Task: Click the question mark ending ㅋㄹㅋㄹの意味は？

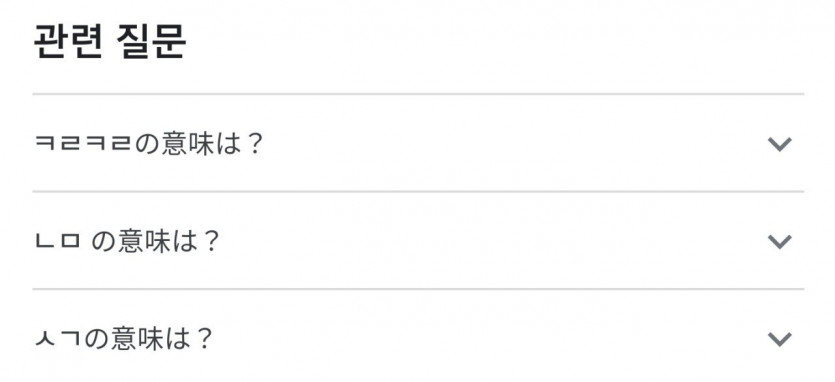Action: [x=255, y=144]
